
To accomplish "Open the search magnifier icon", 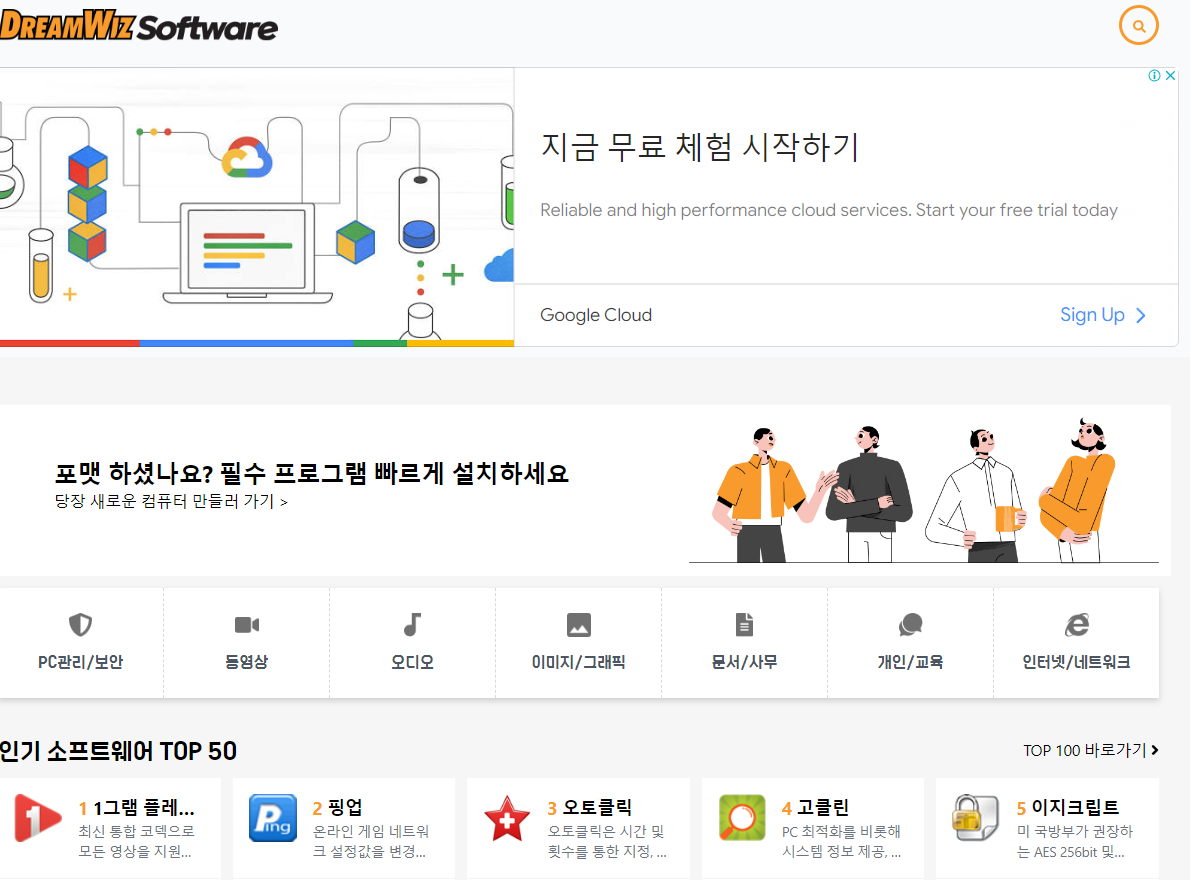I will click(x=1138, y=25).
